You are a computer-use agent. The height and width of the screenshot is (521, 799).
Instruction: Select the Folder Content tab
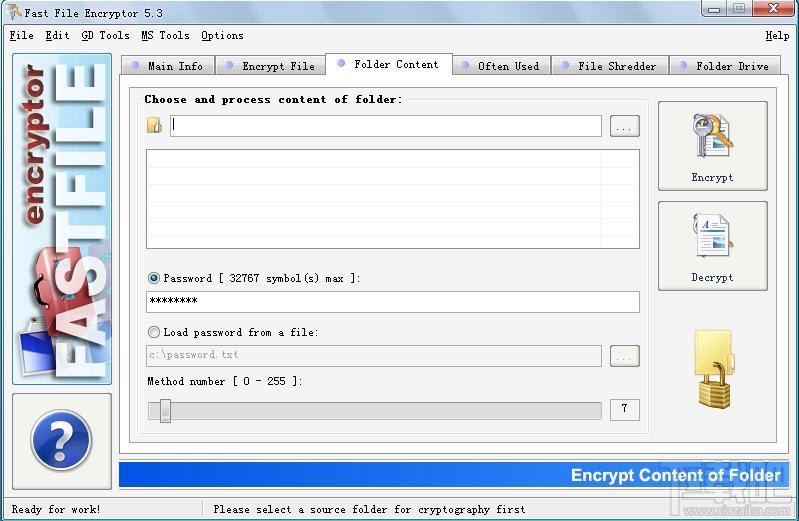(389, 64)
